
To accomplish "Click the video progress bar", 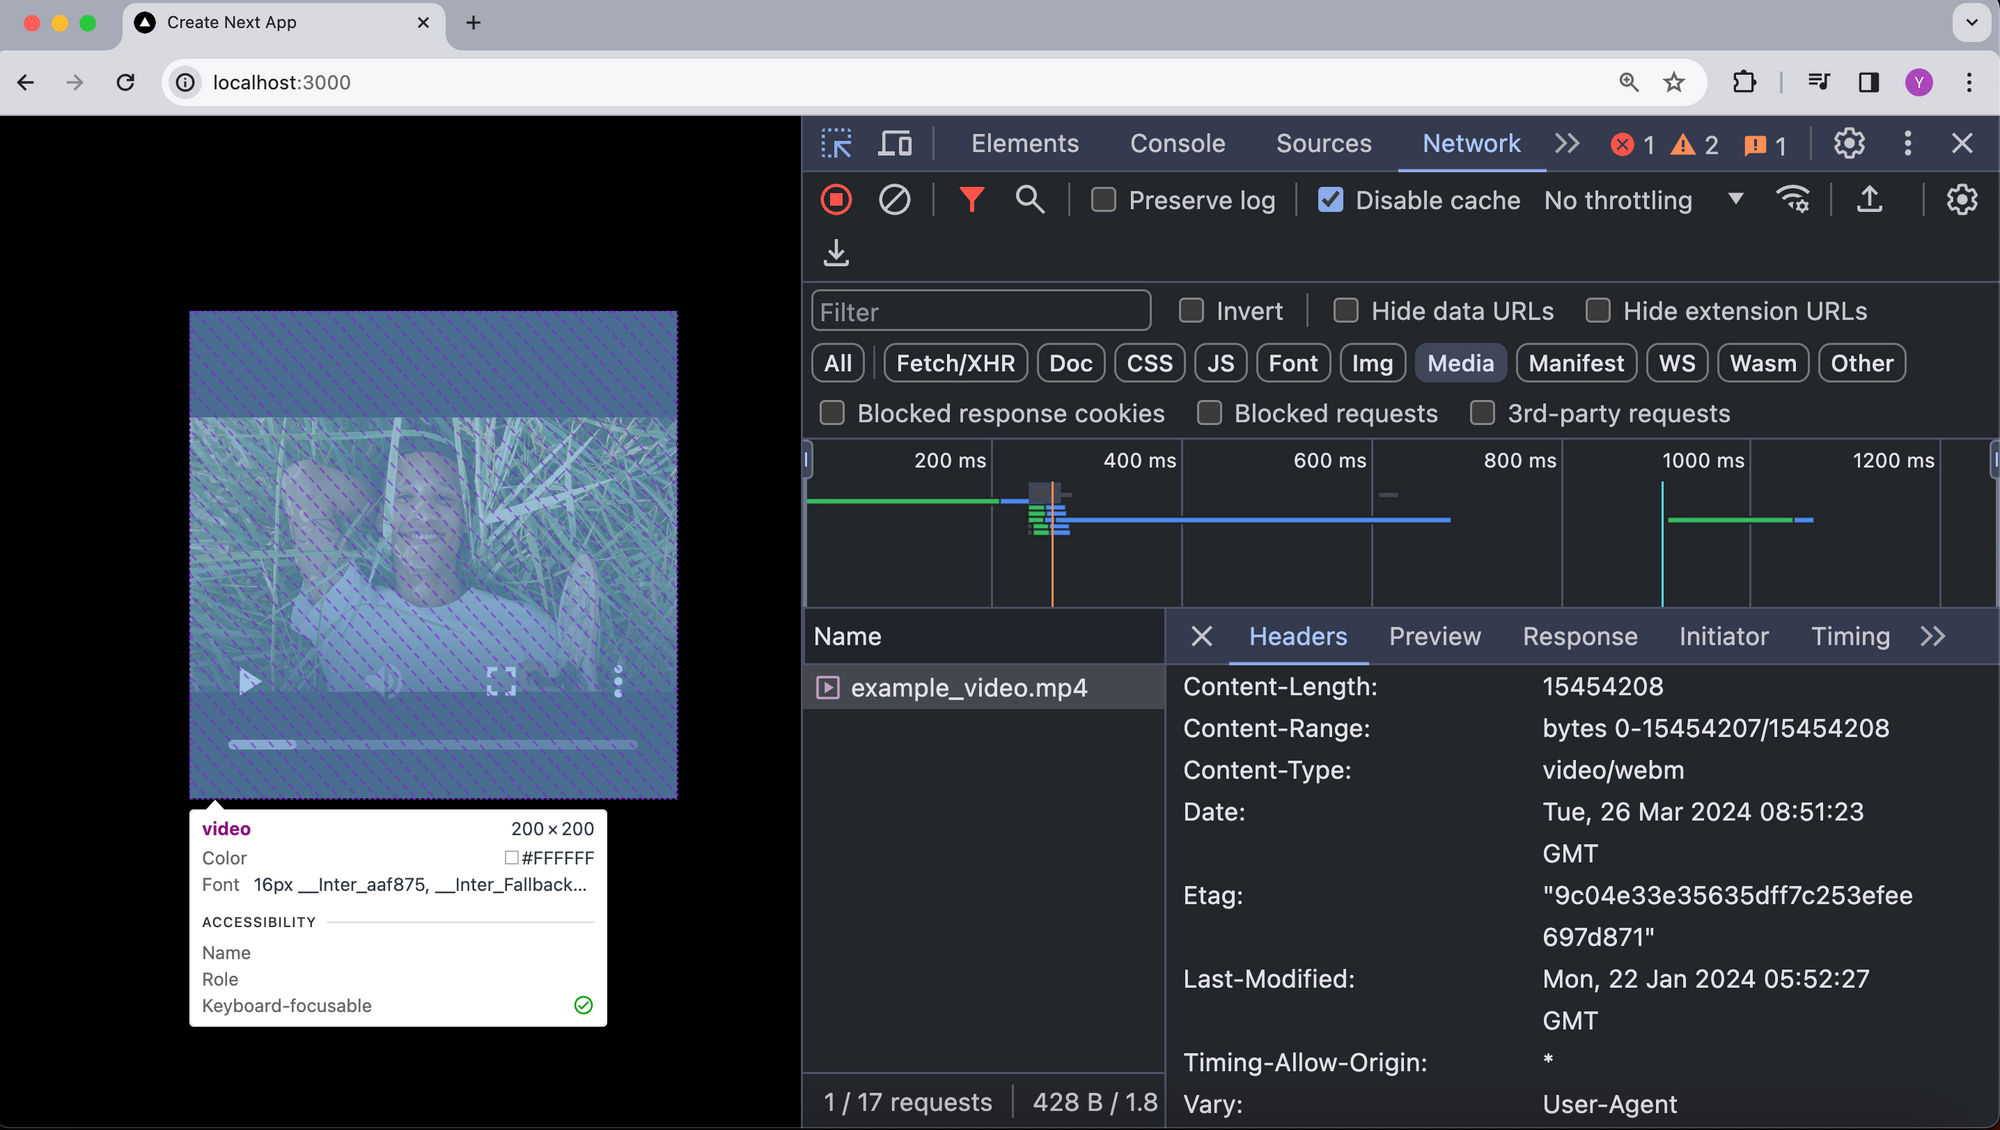I will click(433, 744).
